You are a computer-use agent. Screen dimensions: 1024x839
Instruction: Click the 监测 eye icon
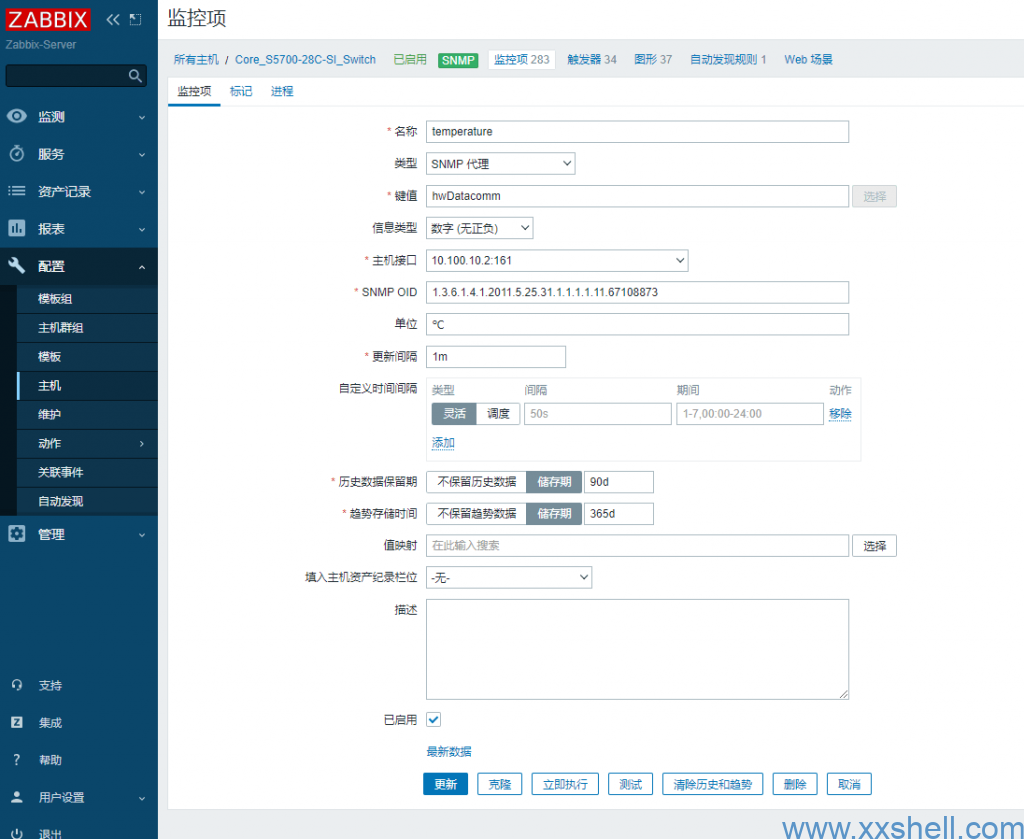17,117
